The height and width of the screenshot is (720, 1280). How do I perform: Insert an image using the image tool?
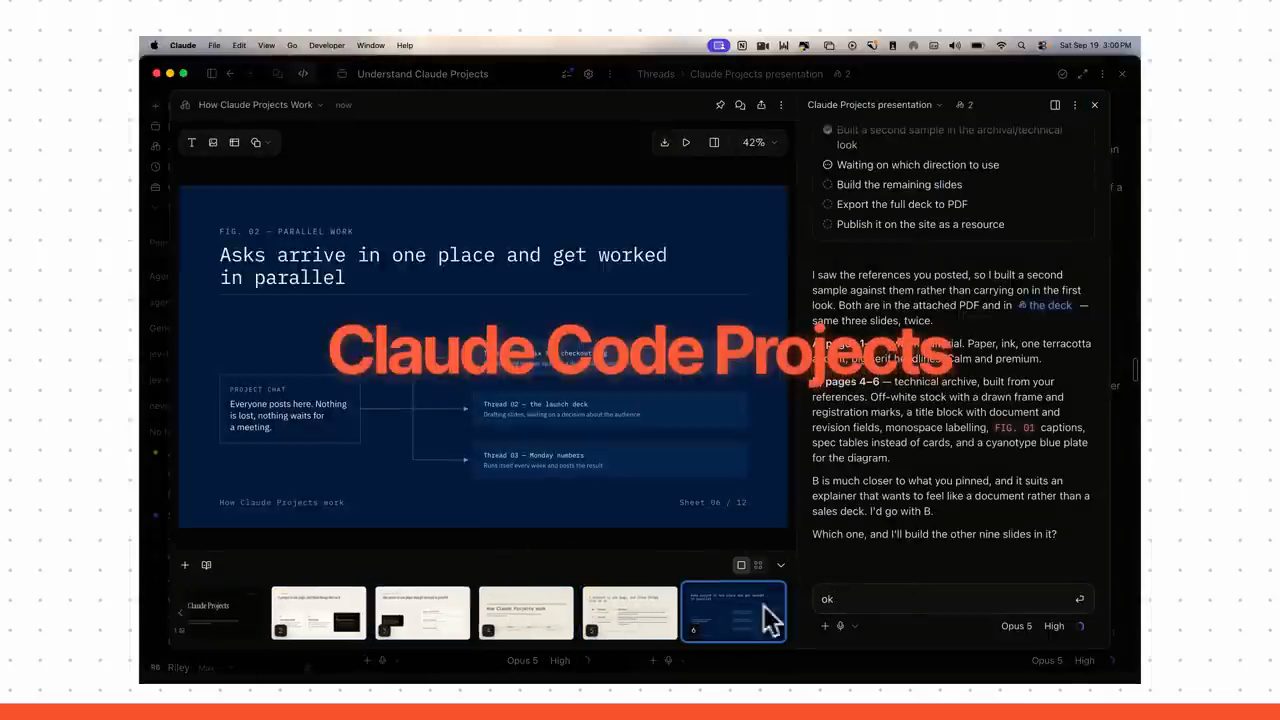213,143
